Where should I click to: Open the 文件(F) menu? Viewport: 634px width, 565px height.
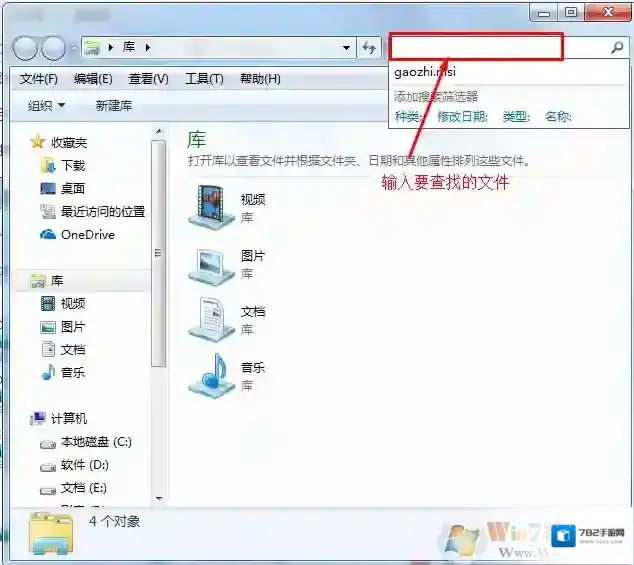[x=38, y=78]
